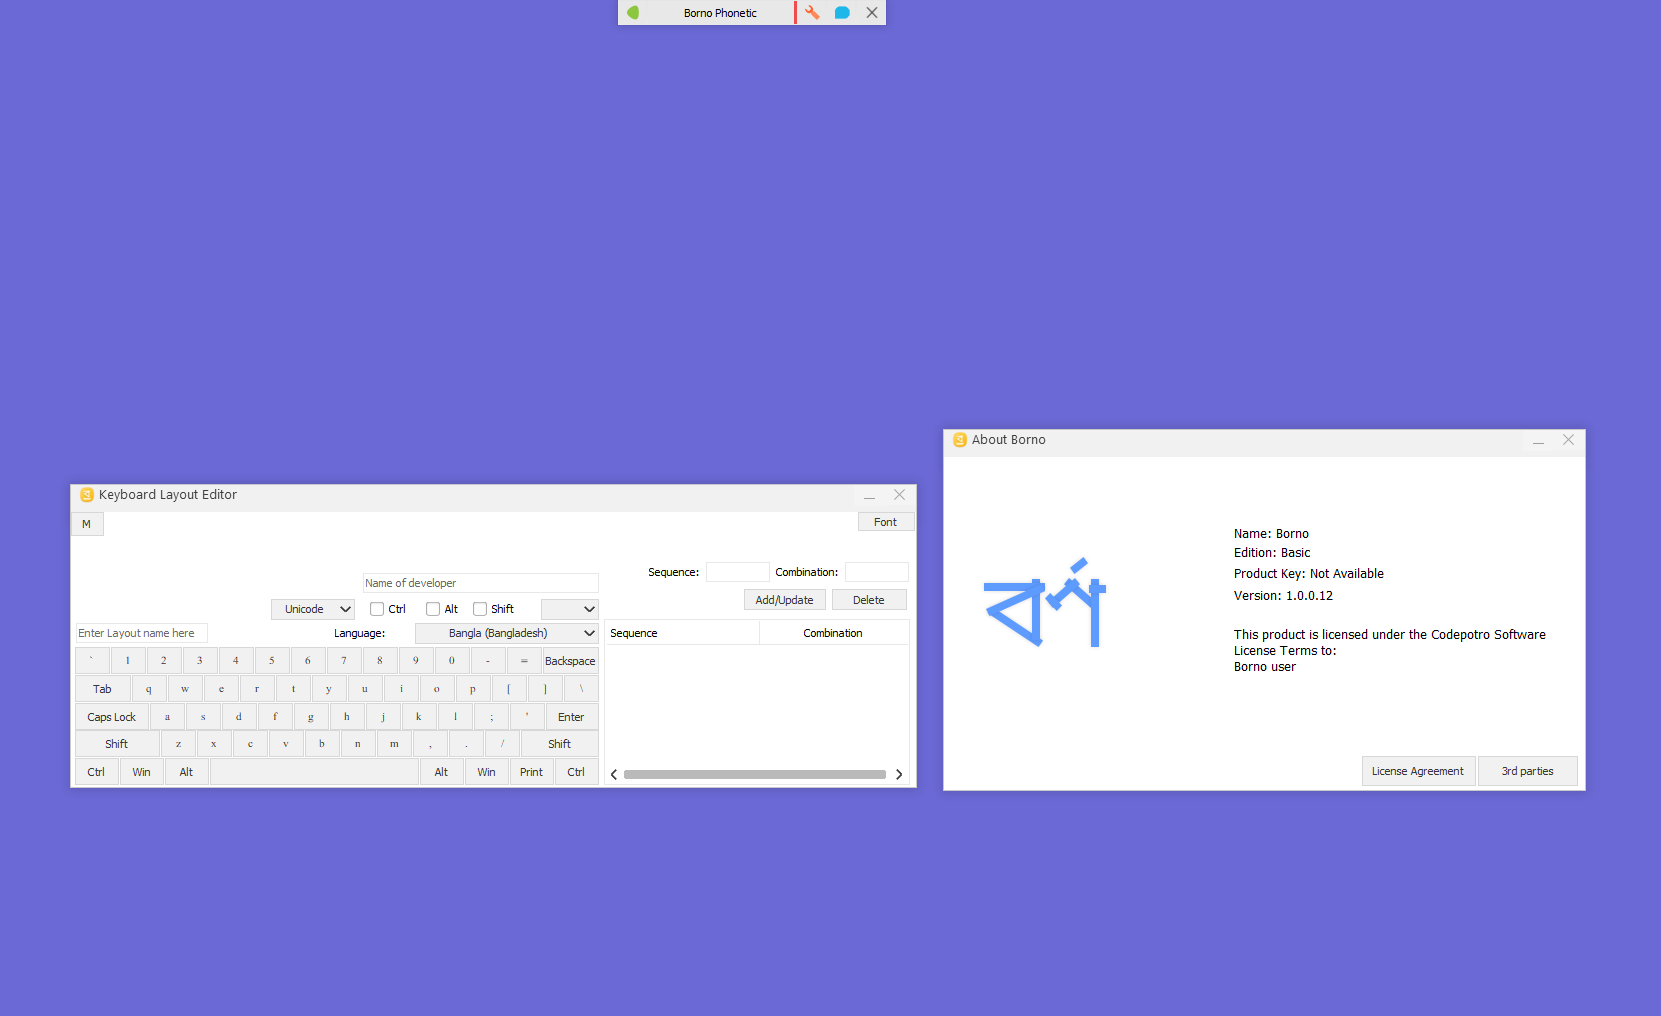Open License Agreement in About Borno
Viewport: 1661px width, 1016px height.
(1418, 771)
